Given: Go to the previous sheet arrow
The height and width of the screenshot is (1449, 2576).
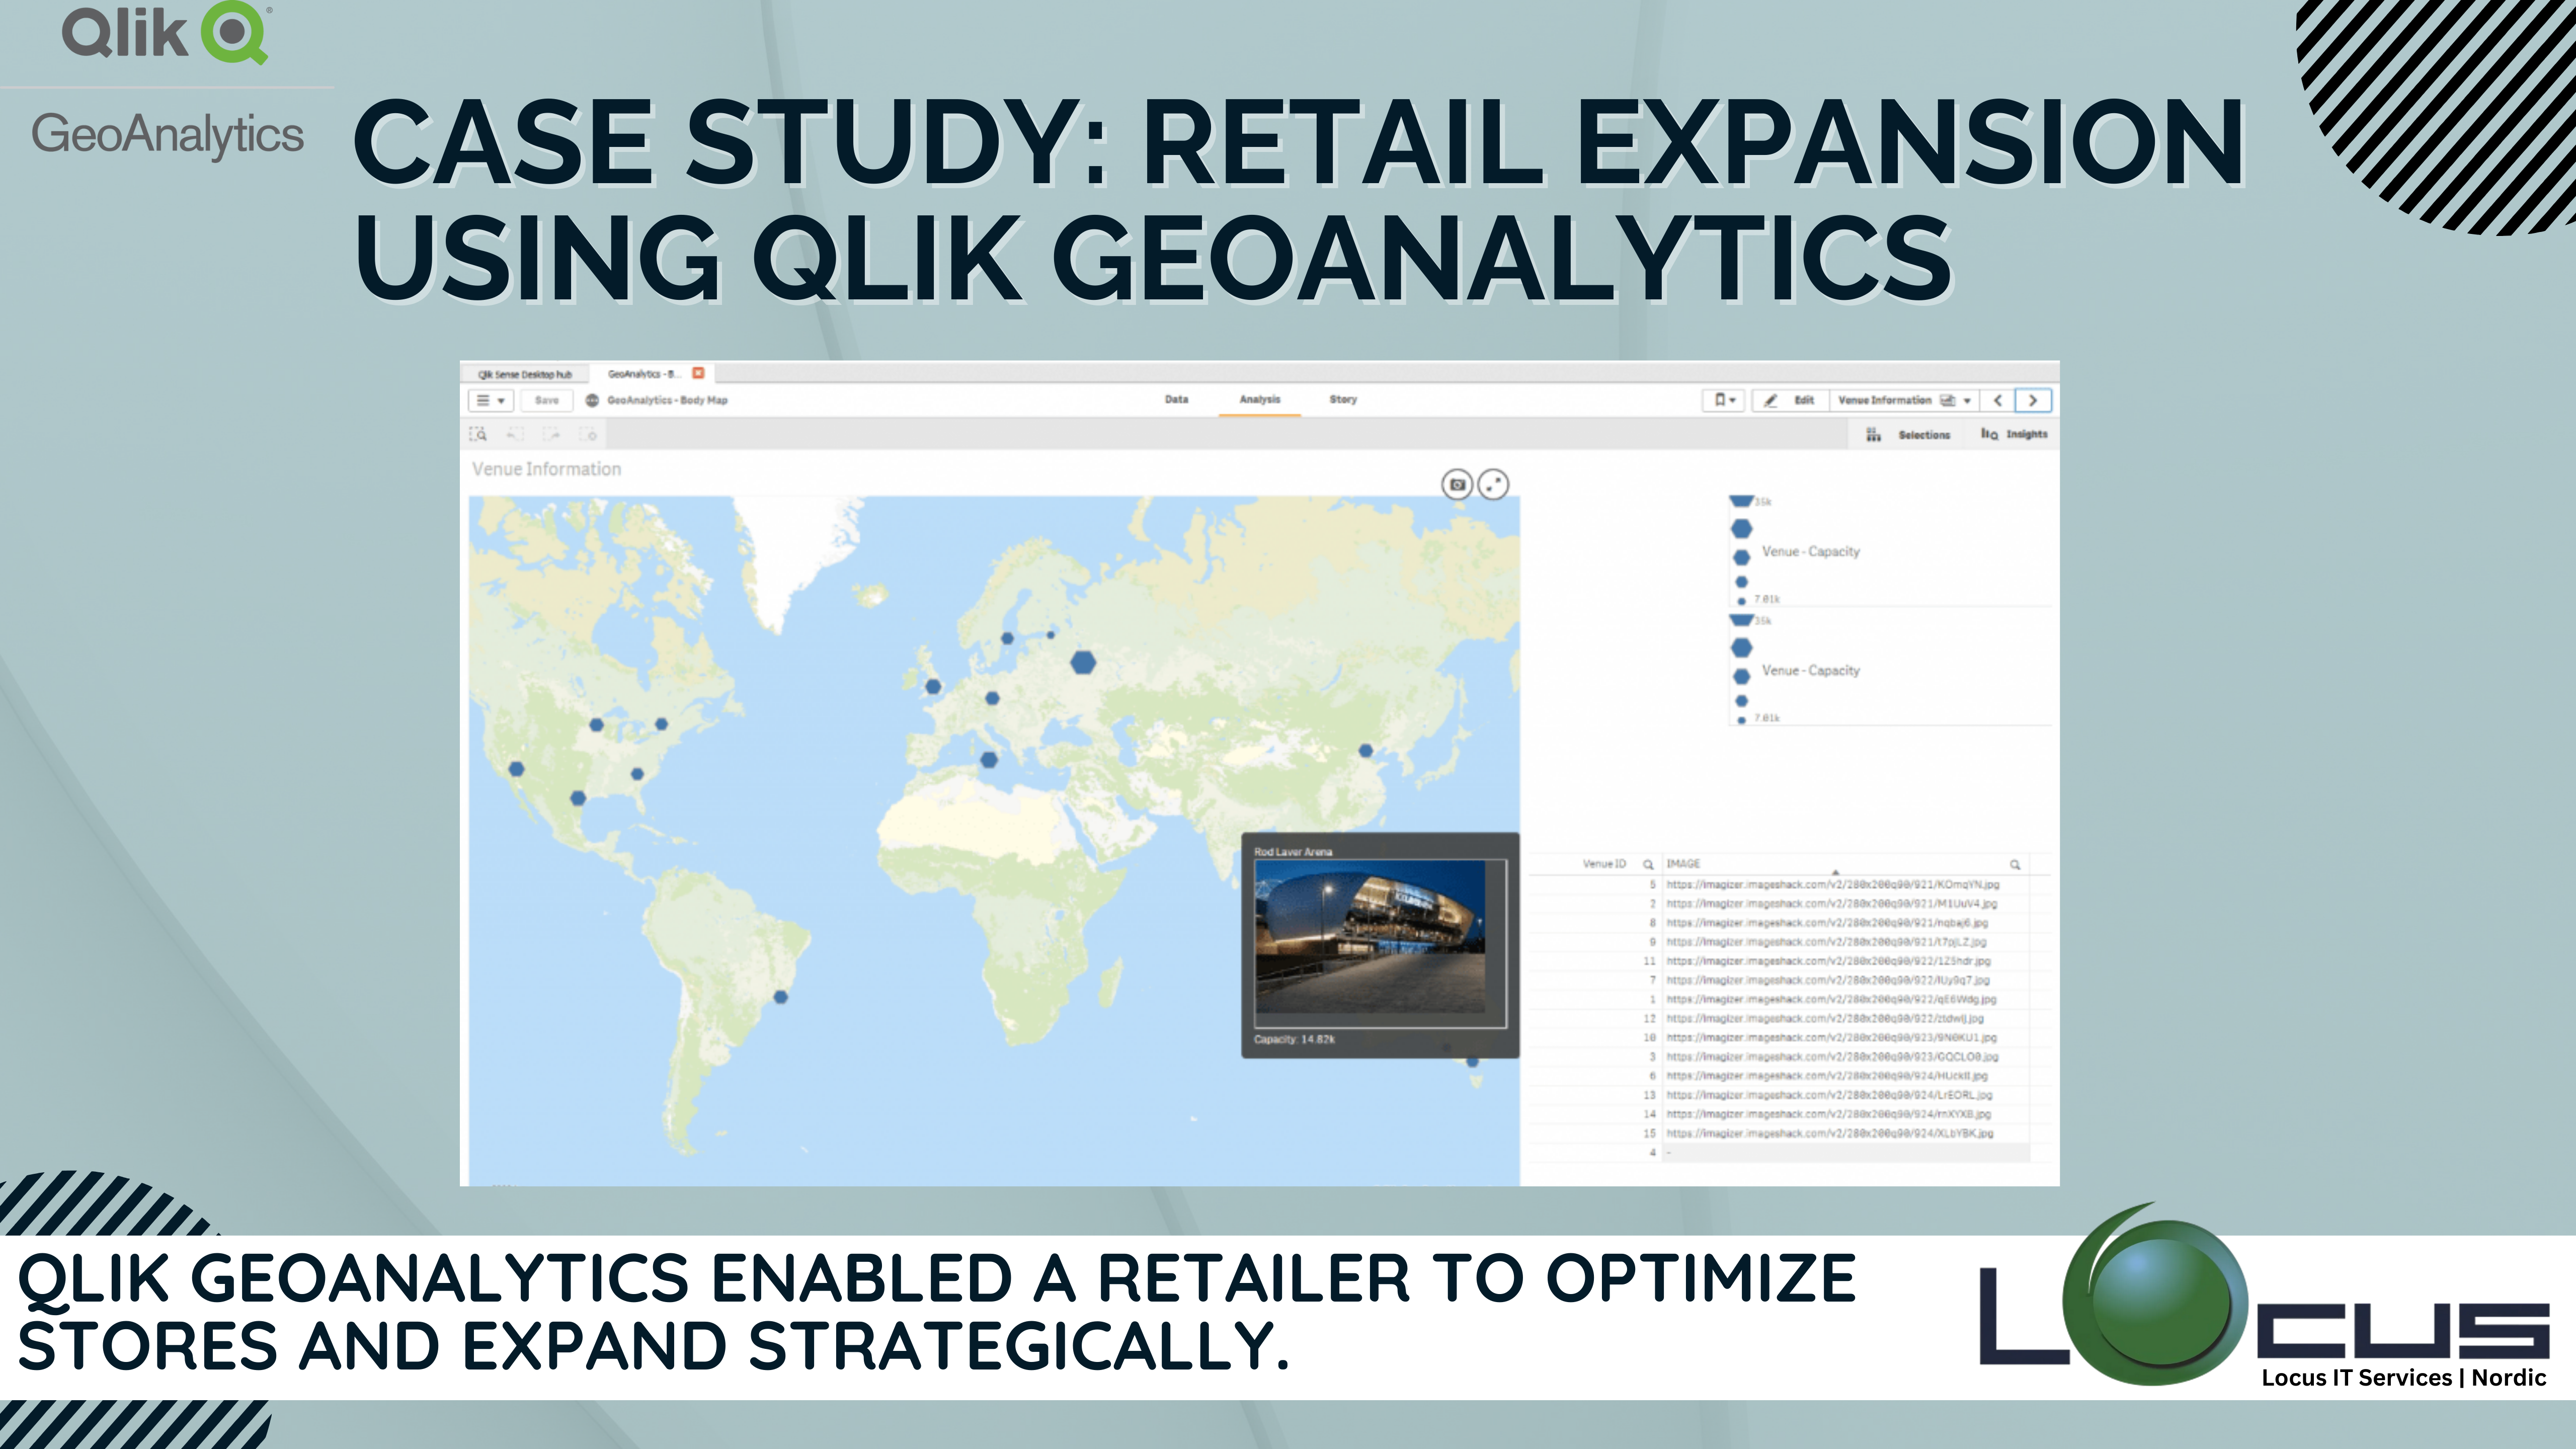Looking at the screenshot, I should 1998,400.
